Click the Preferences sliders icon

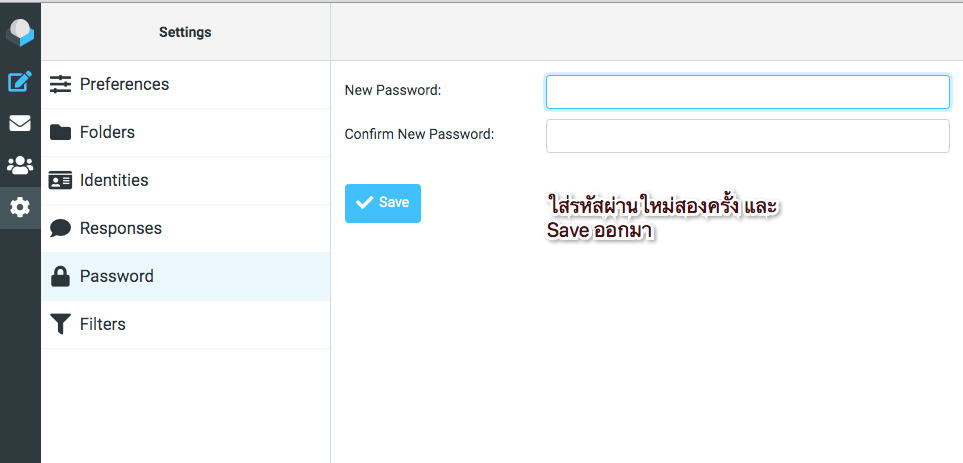60,84
